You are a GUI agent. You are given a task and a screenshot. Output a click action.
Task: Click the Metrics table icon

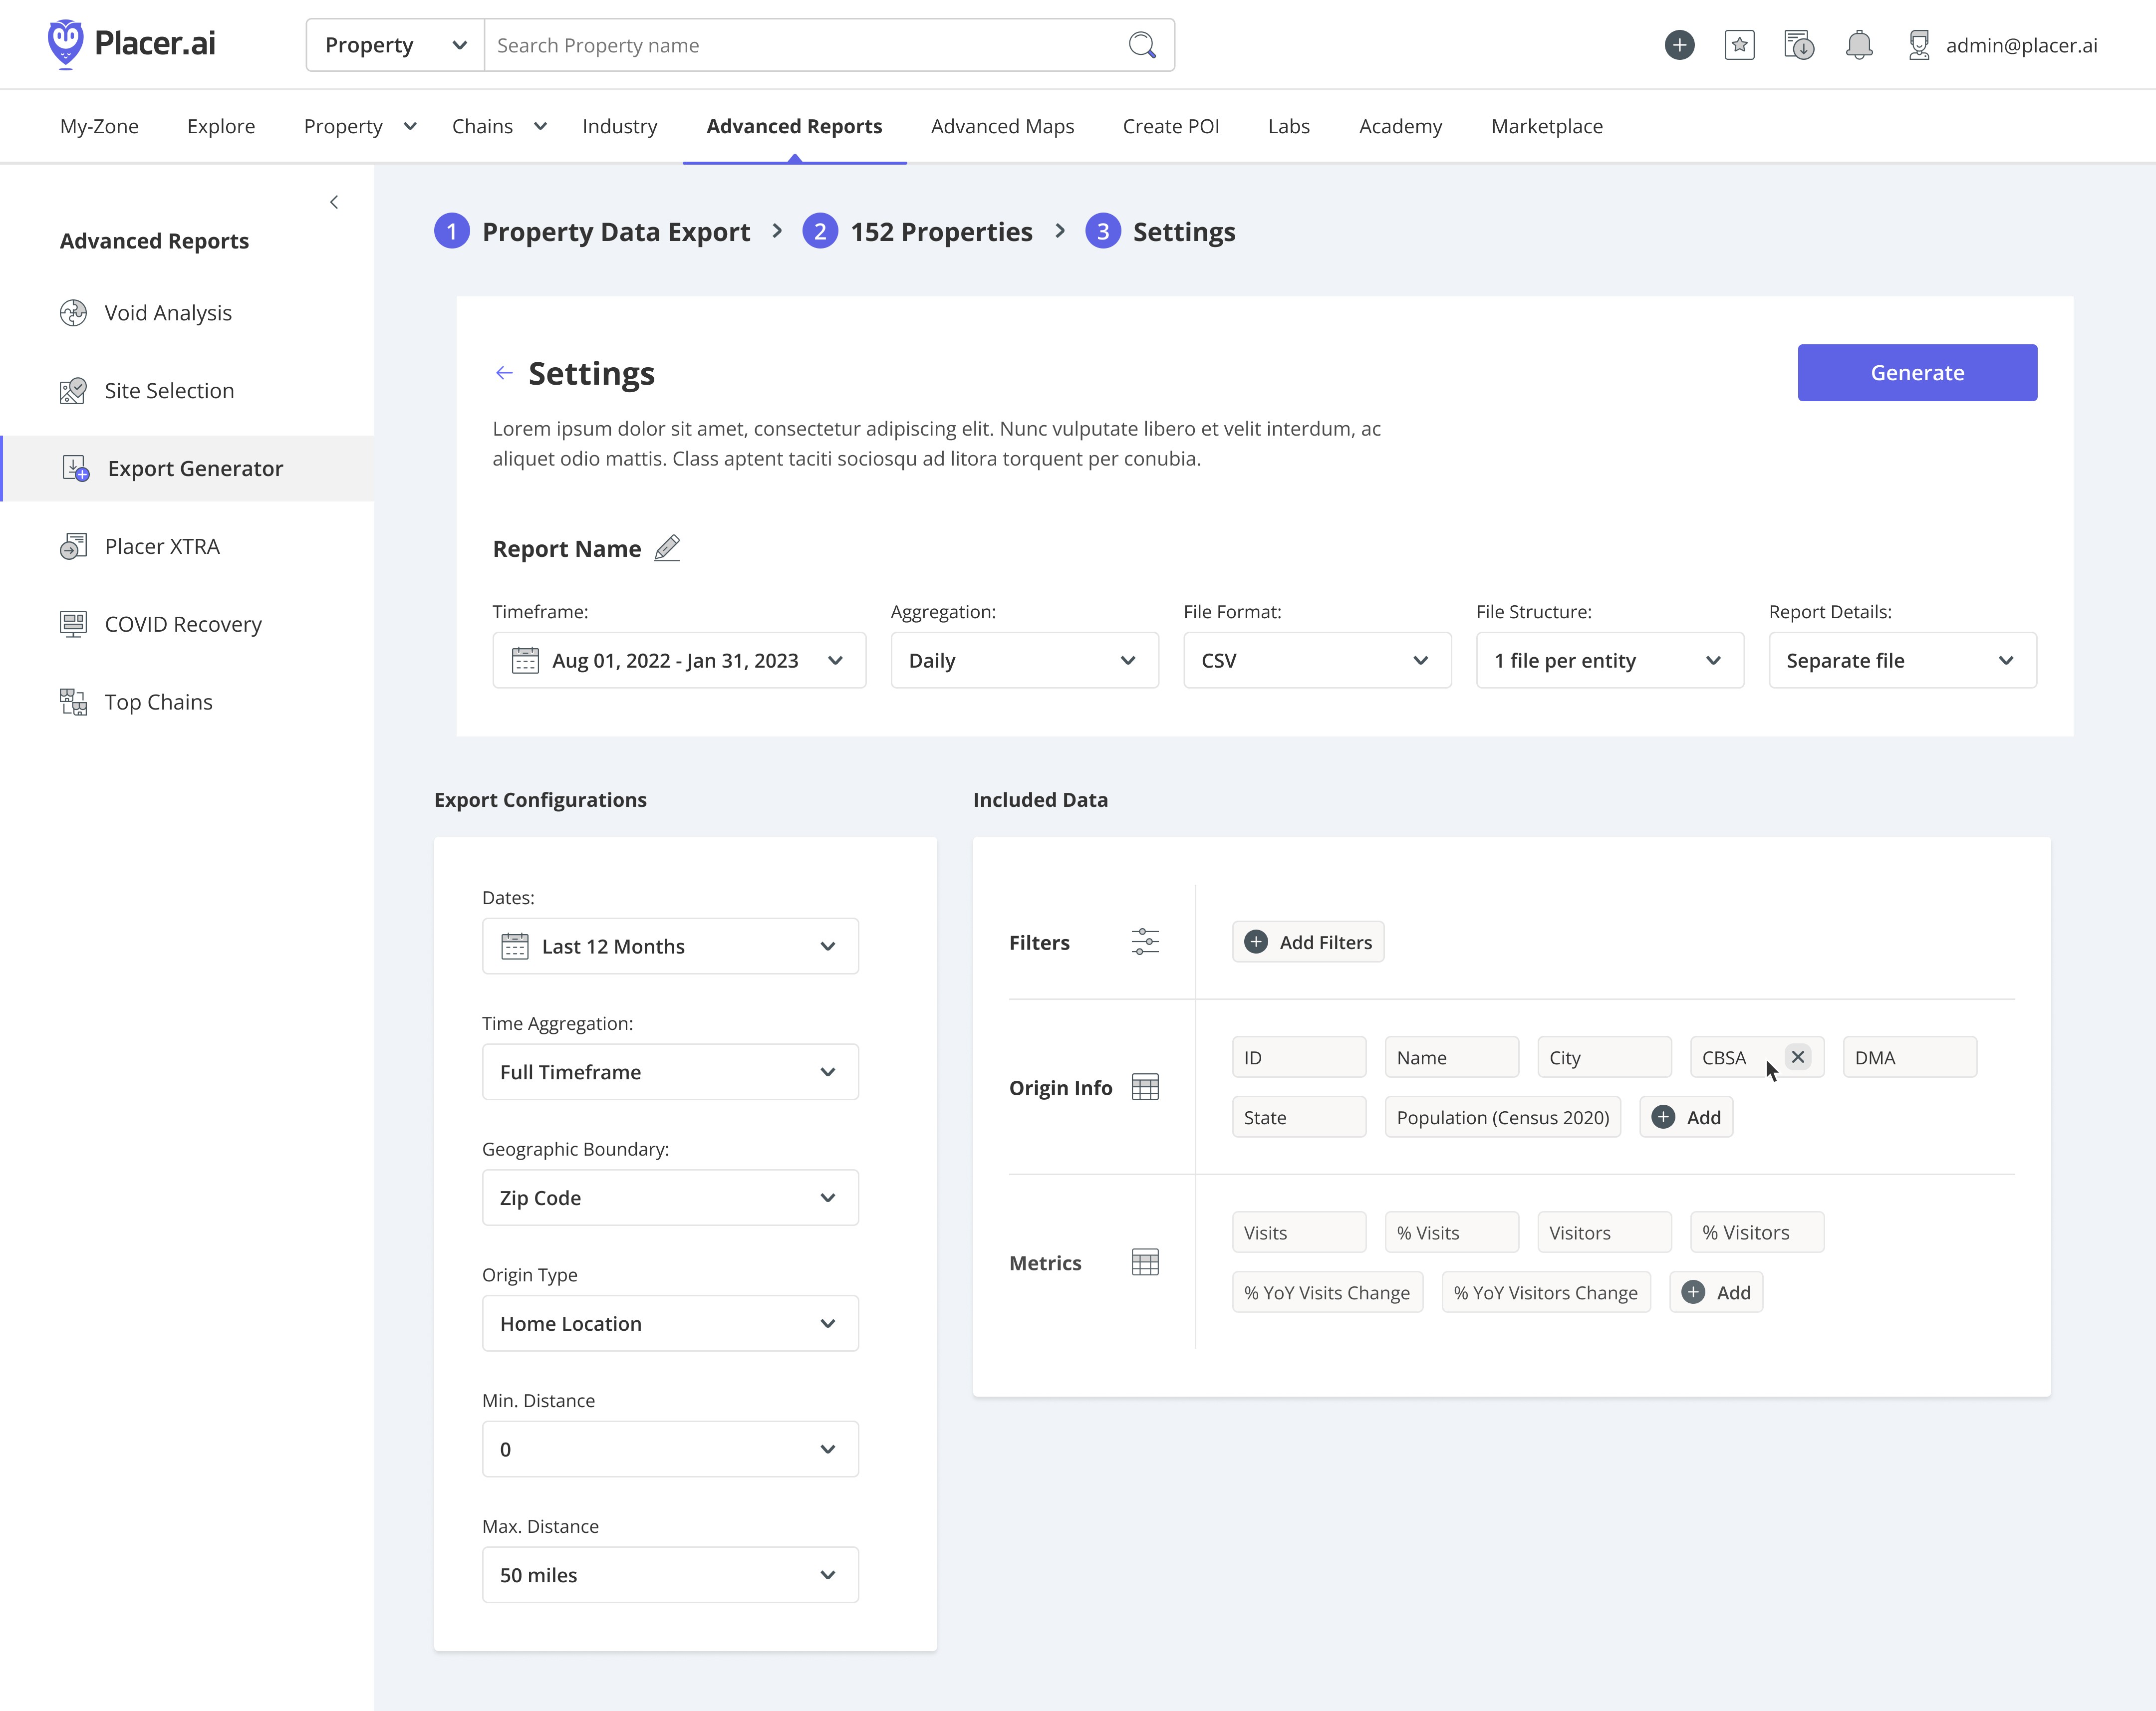[x=1144, y=1262]
